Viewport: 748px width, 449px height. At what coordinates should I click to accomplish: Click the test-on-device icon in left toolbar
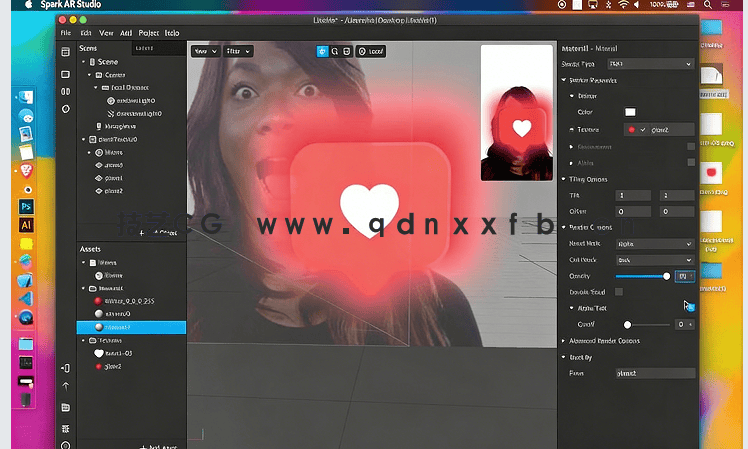pos(66,368)
